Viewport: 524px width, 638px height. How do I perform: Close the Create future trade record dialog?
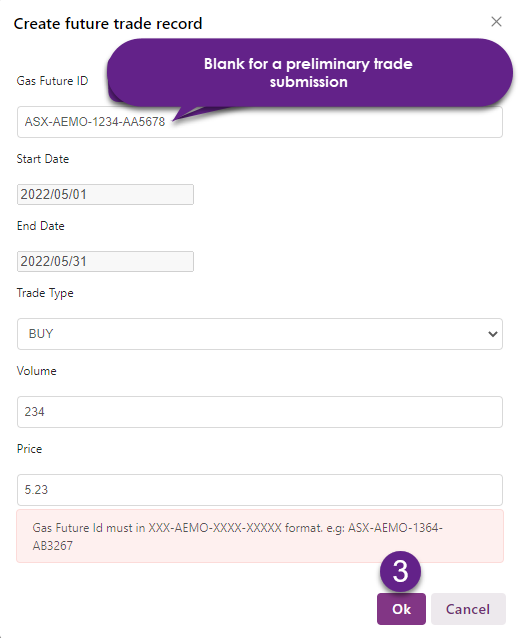[496, 22]
